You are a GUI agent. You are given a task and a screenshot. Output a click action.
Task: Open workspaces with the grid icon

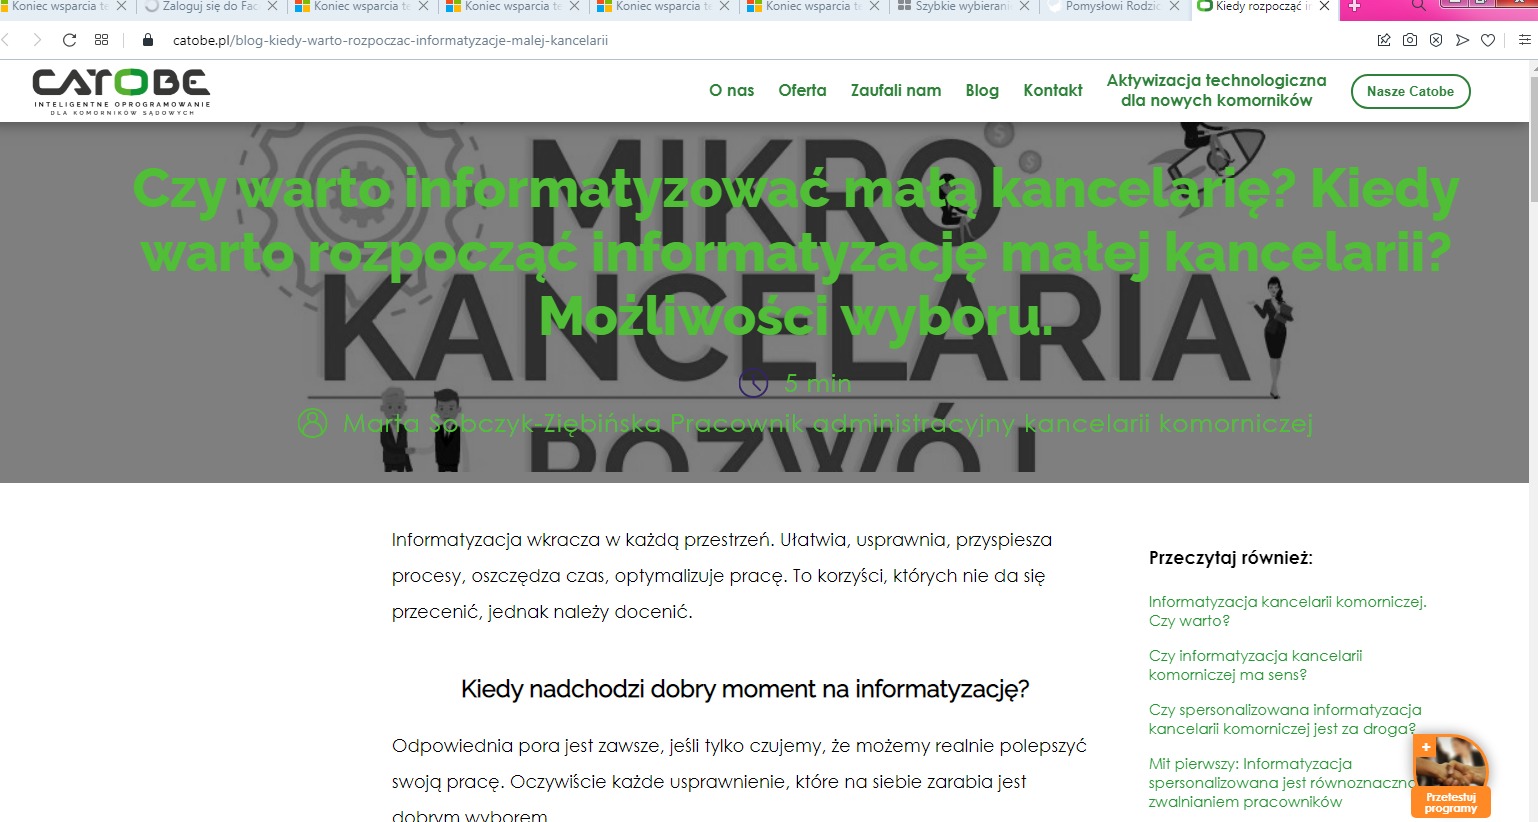pyautogui.click(x=101, y=40)
